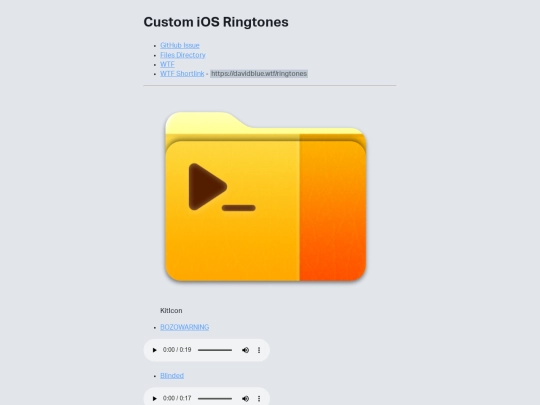Select the davidblue.wtf/ringtones URL text
Viewport: 540px width, 405px height.
click(259, 74)
